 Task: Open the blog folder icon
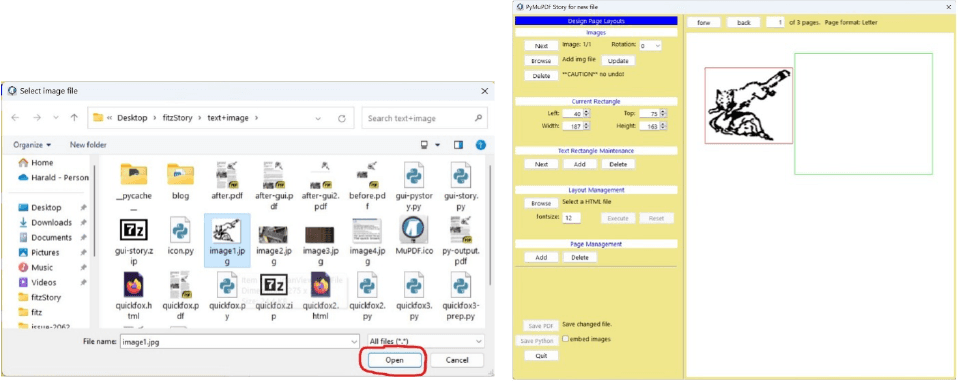click(x=180, y=175)
